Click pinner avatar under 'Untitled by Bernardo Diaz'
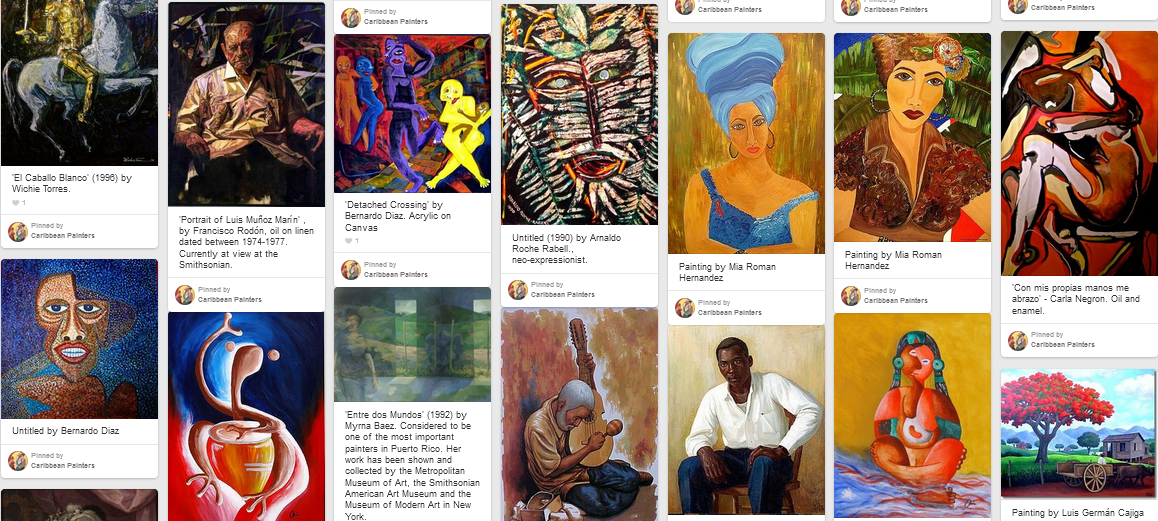1158x521 pixels. (x=18, y=461)
